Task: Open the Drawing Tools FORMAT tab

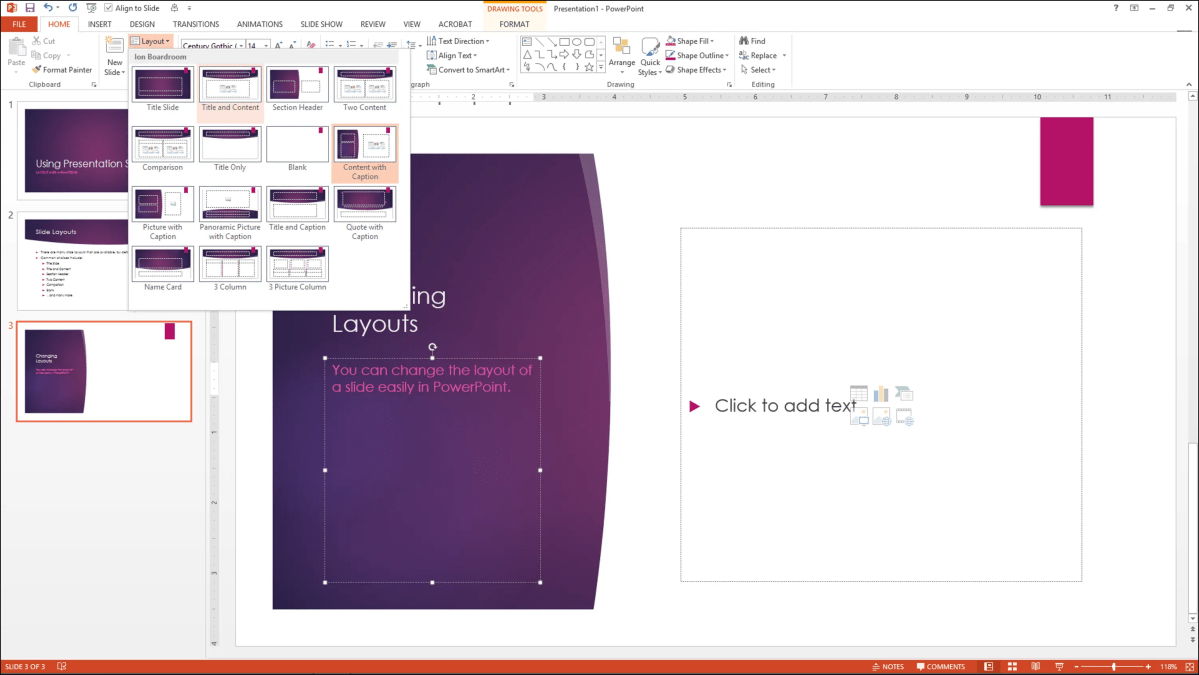Action: (x=514, y=24)
